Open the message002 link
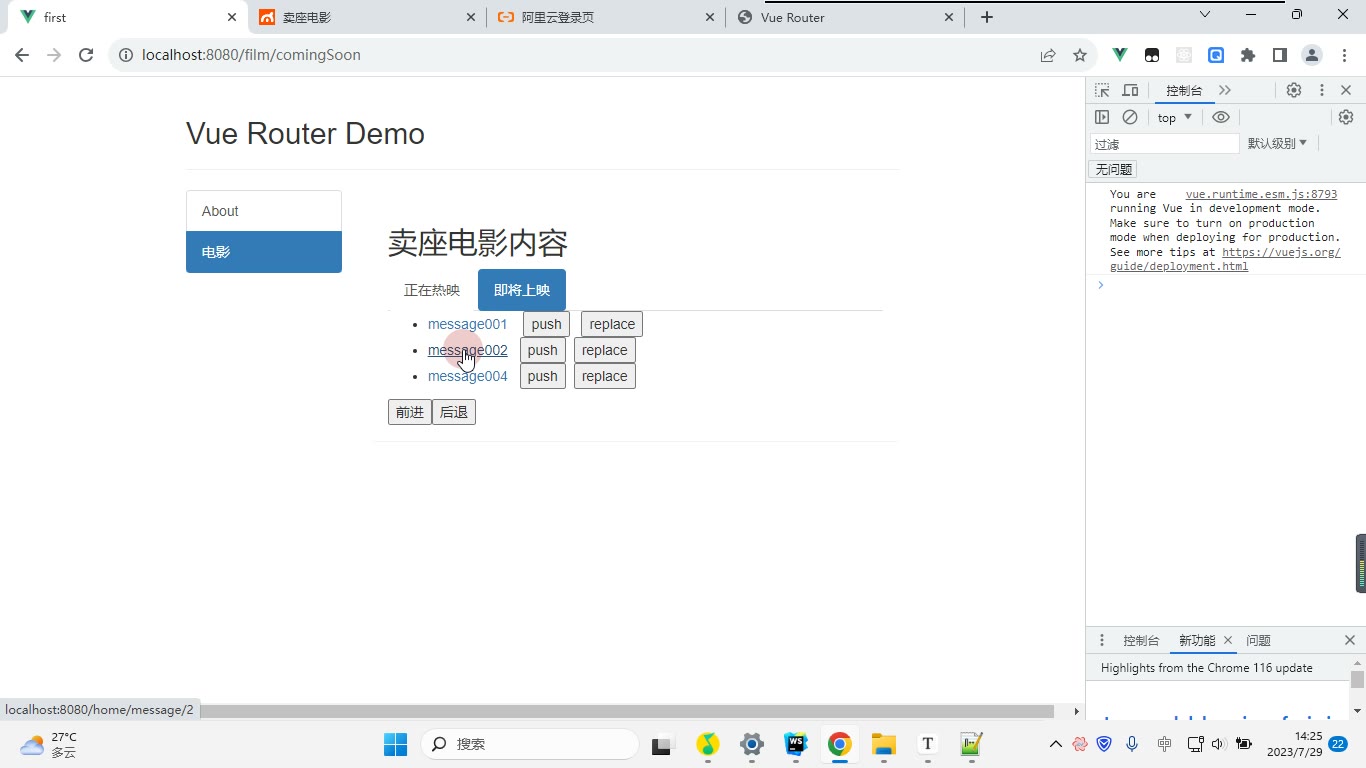Screen dimensions: 1366x768 click(468, 350)
